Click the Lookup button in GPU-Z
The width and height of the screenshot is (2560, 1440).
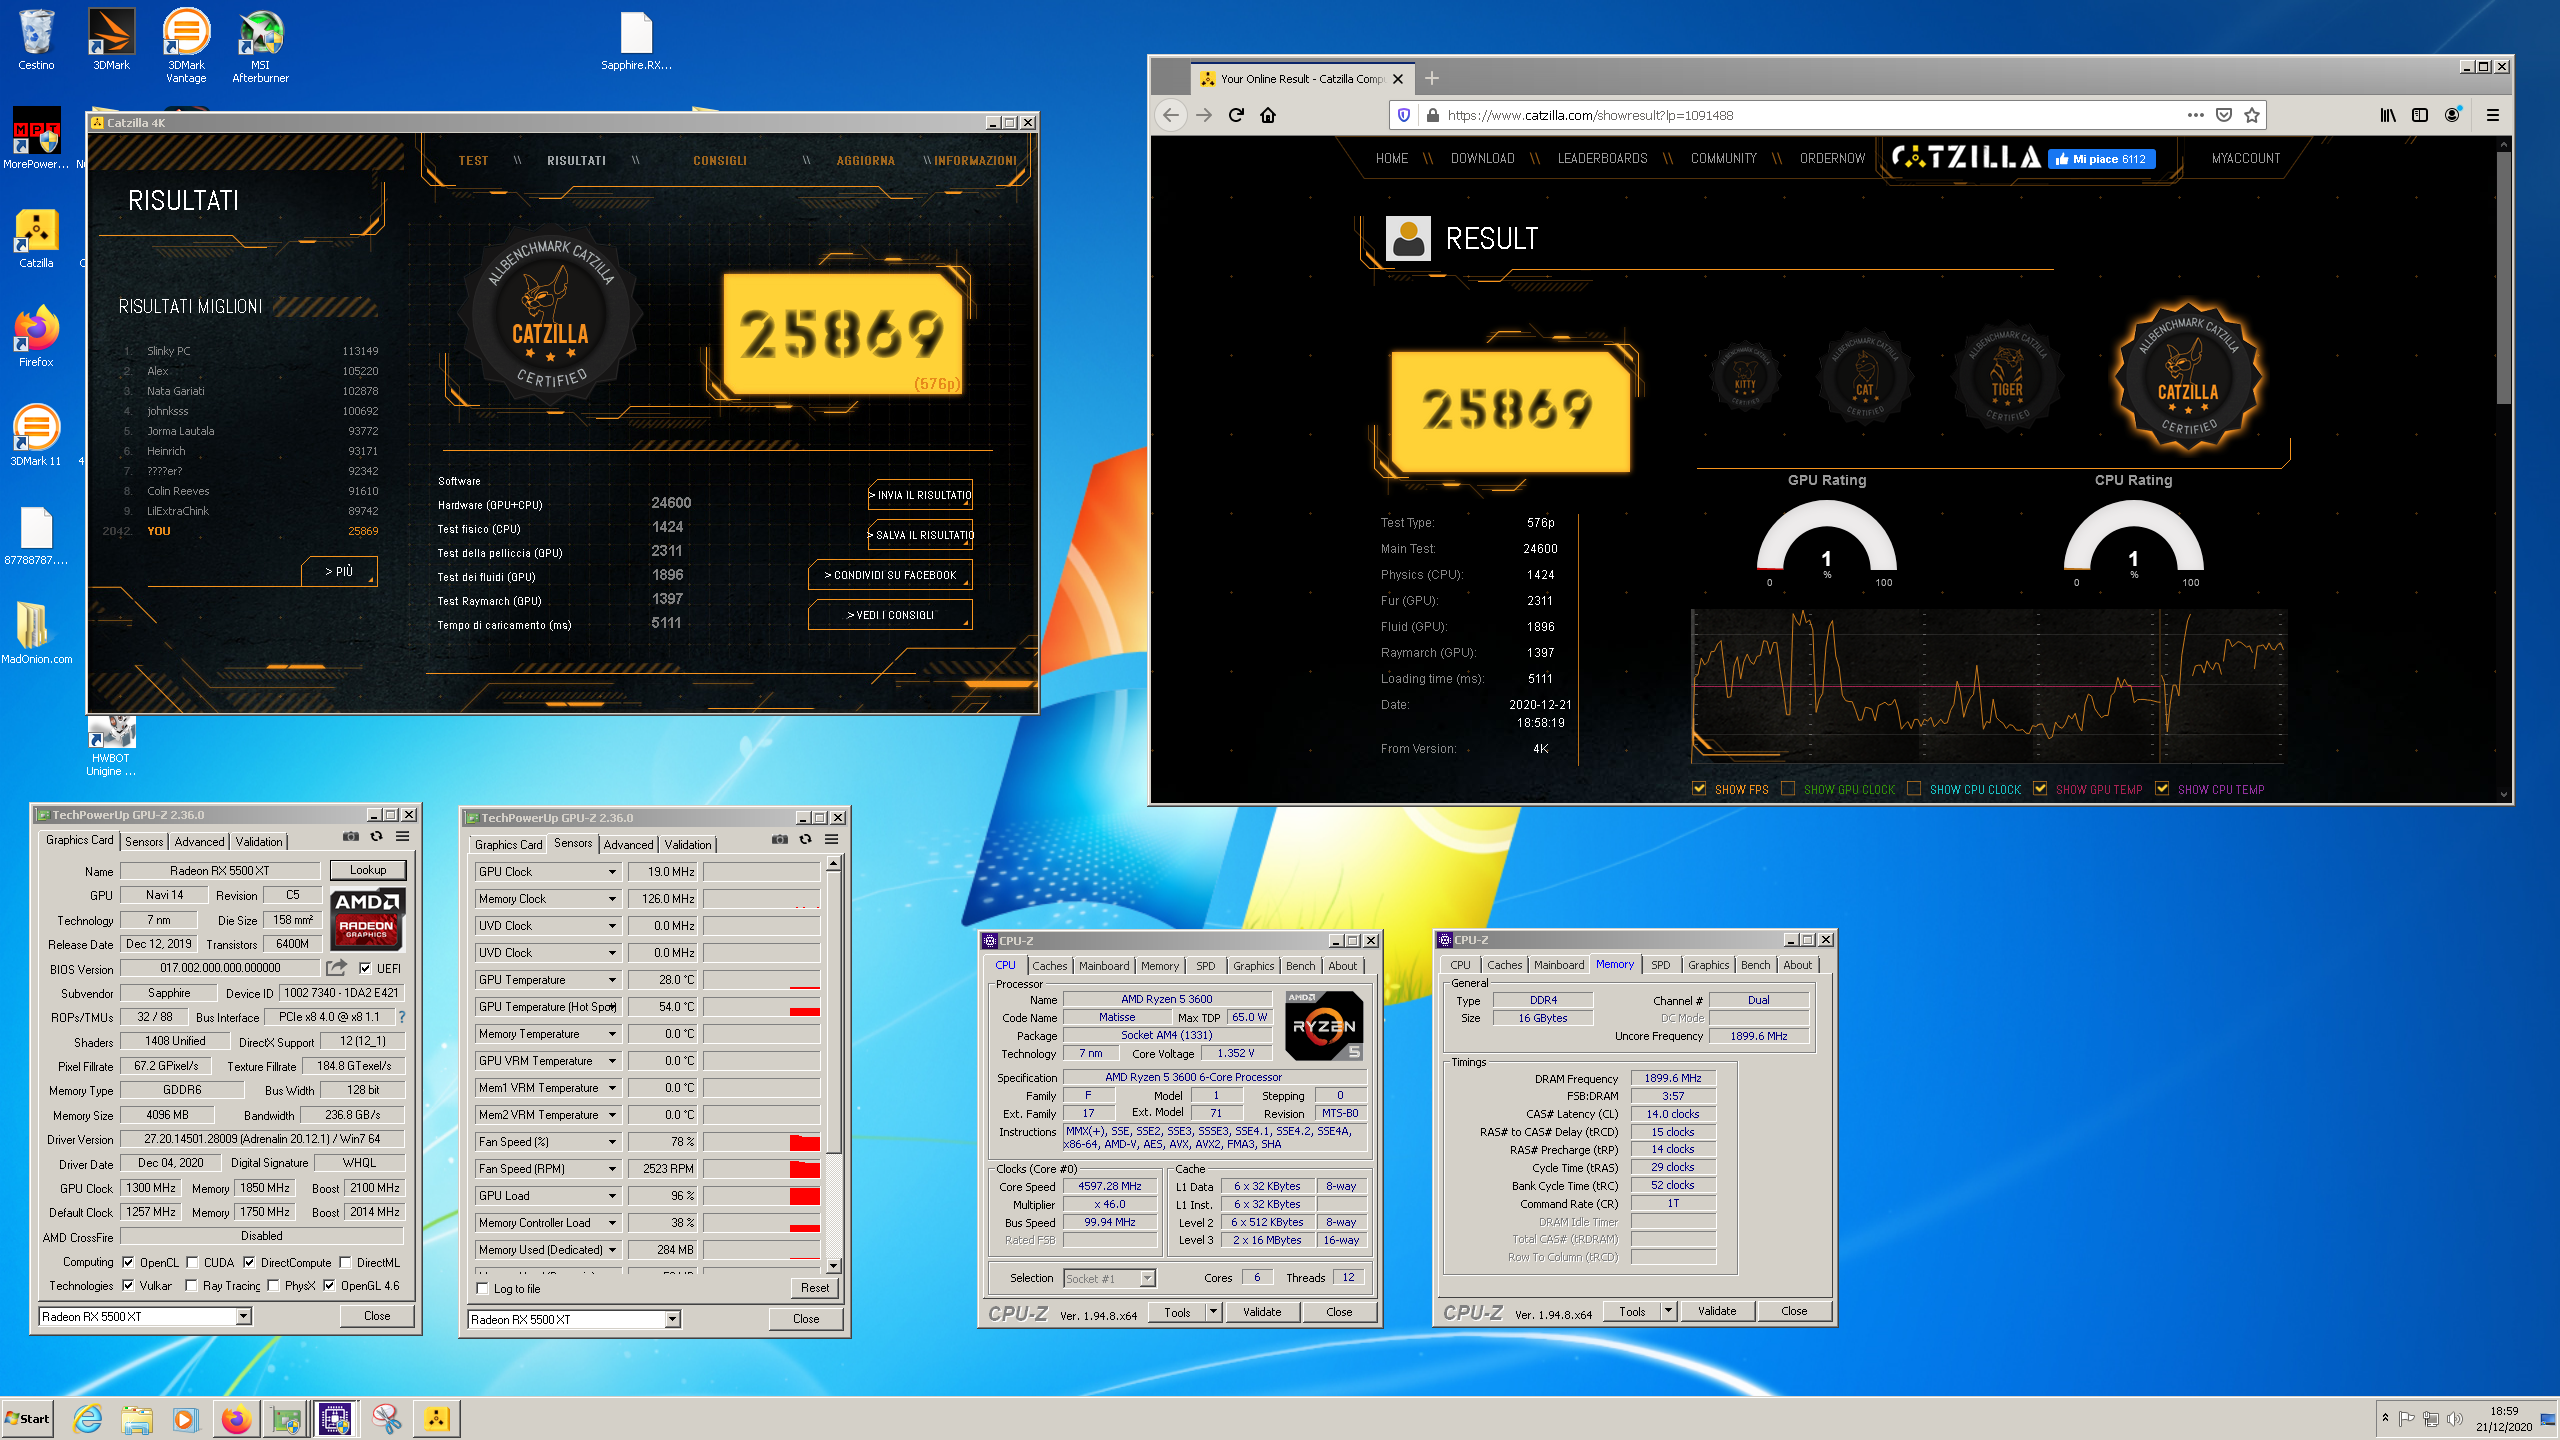[x=367, y=870]
